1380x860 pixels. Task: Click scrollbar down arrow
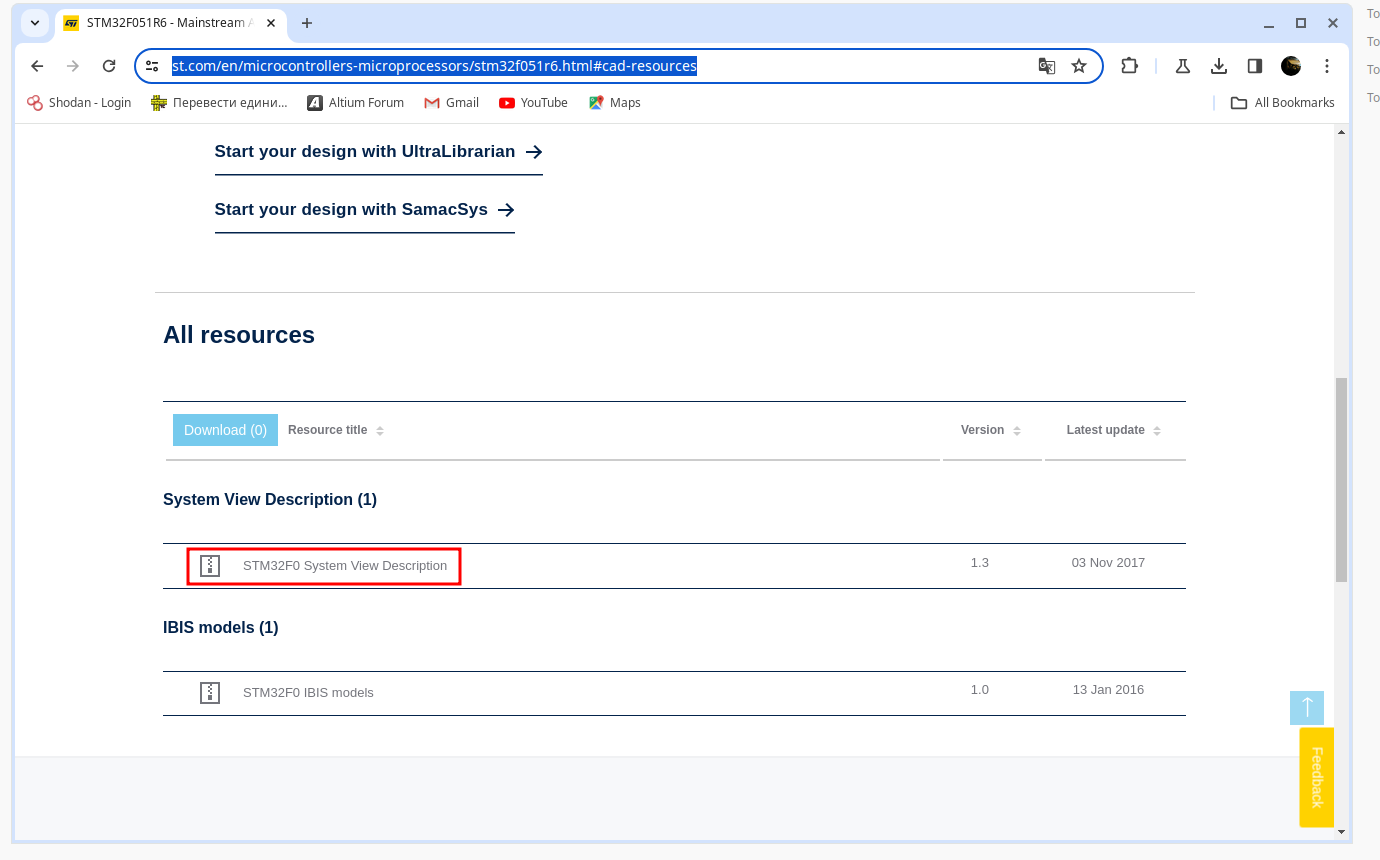pos(1341,832)
